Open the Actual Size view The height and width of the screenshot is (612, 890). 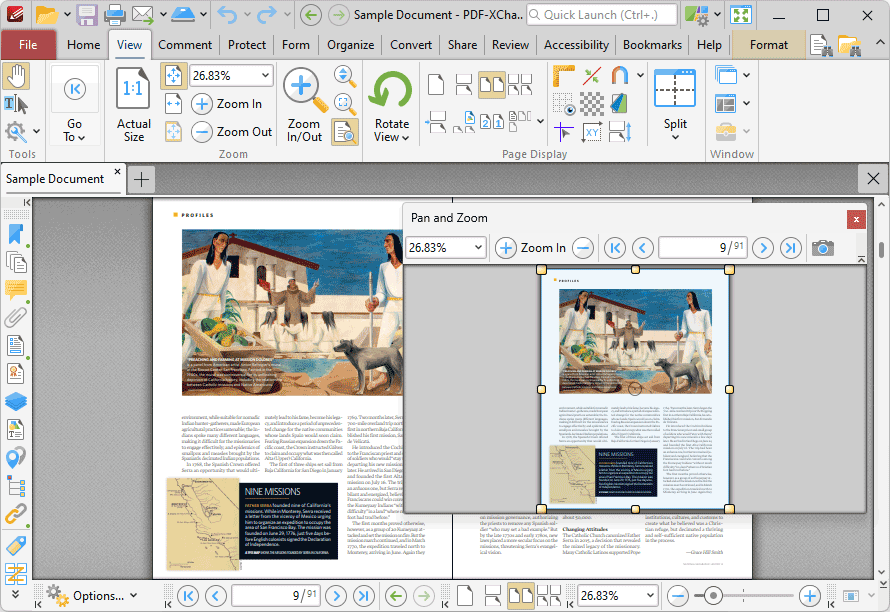[133, 104]
